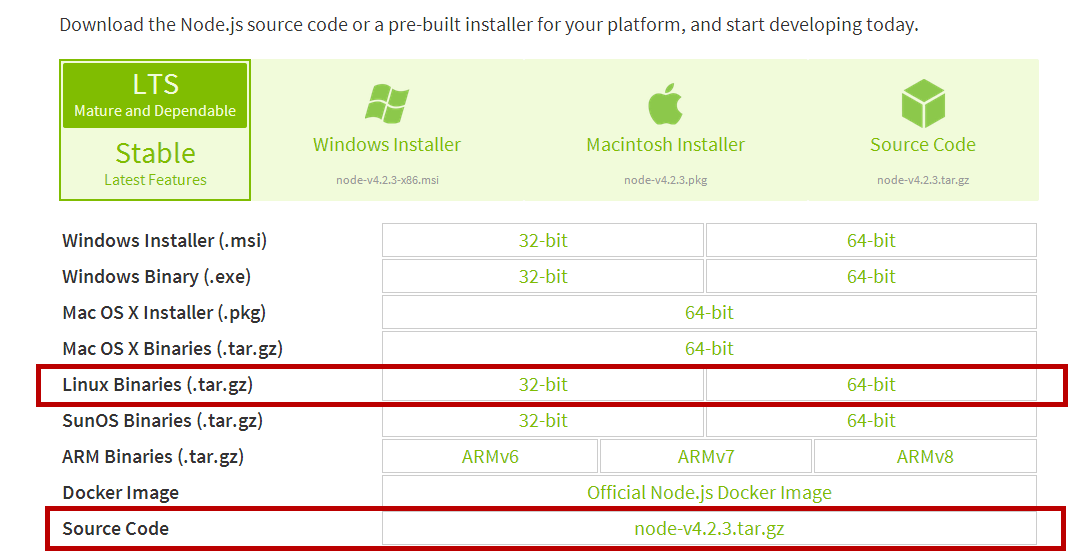The image size is (1091, 559).
Task: Download 64-bit Mac OS X Binaries (.tar.gz)
Action: tap(709, 348)
